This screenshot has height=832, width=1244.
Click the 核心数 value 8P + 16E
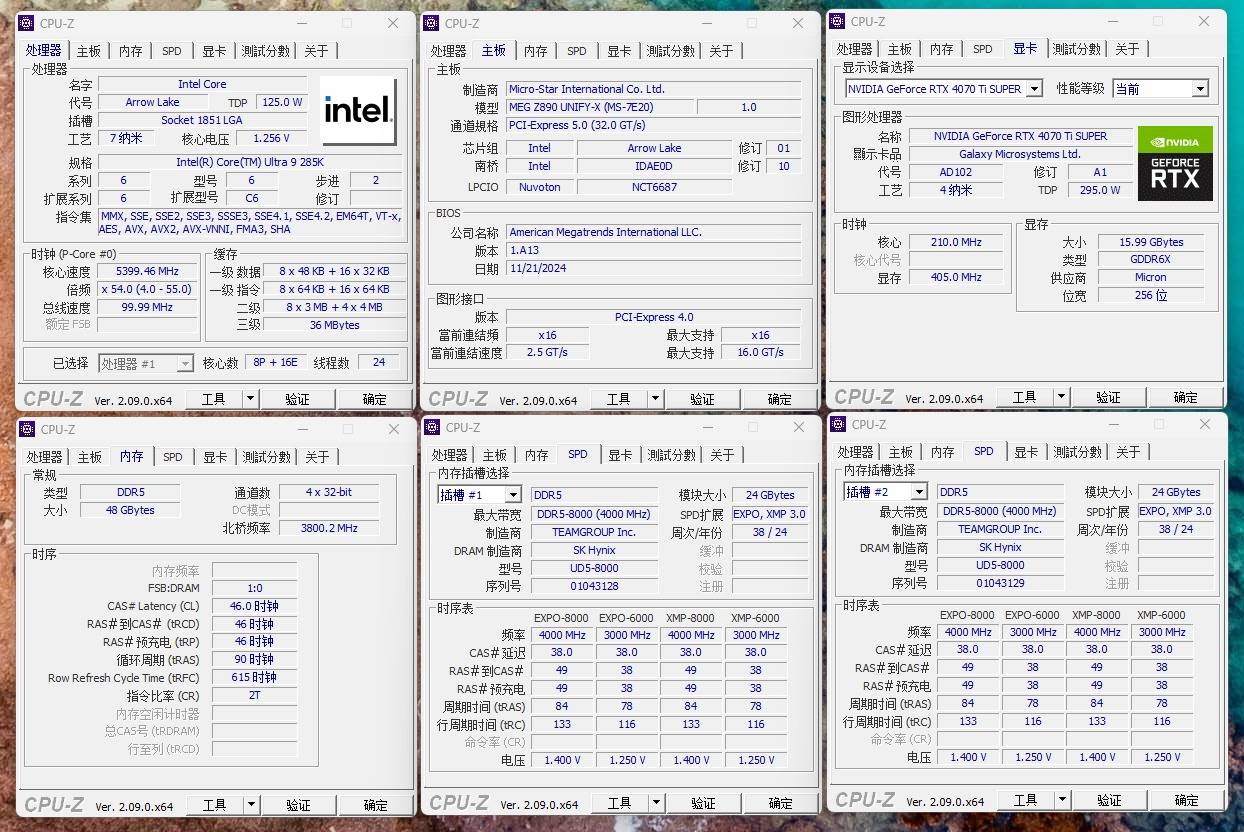pyautogui.click(x=275, y=363)
